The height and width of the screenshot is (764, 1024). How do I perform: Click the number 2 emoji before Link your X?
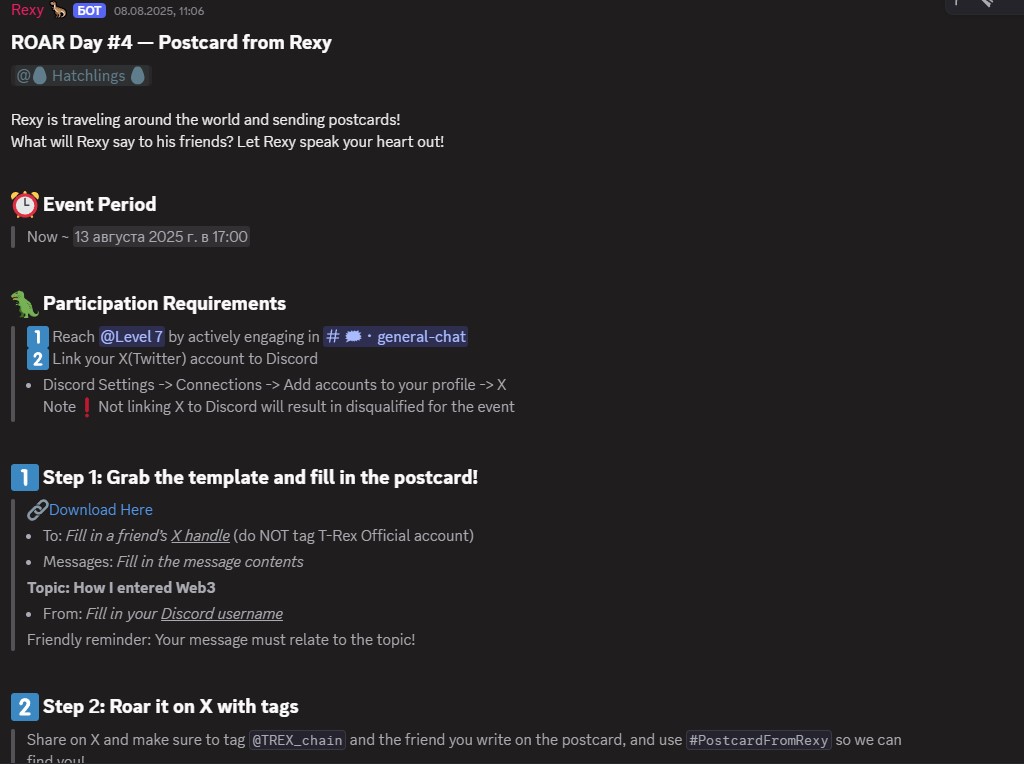38,359
